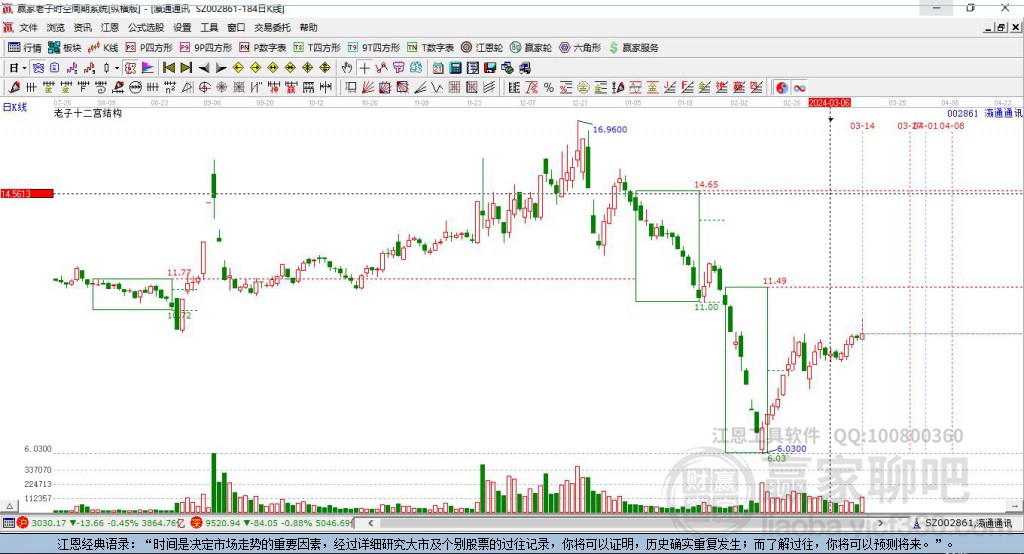Open the P数字表 tool

coord(263,48)
